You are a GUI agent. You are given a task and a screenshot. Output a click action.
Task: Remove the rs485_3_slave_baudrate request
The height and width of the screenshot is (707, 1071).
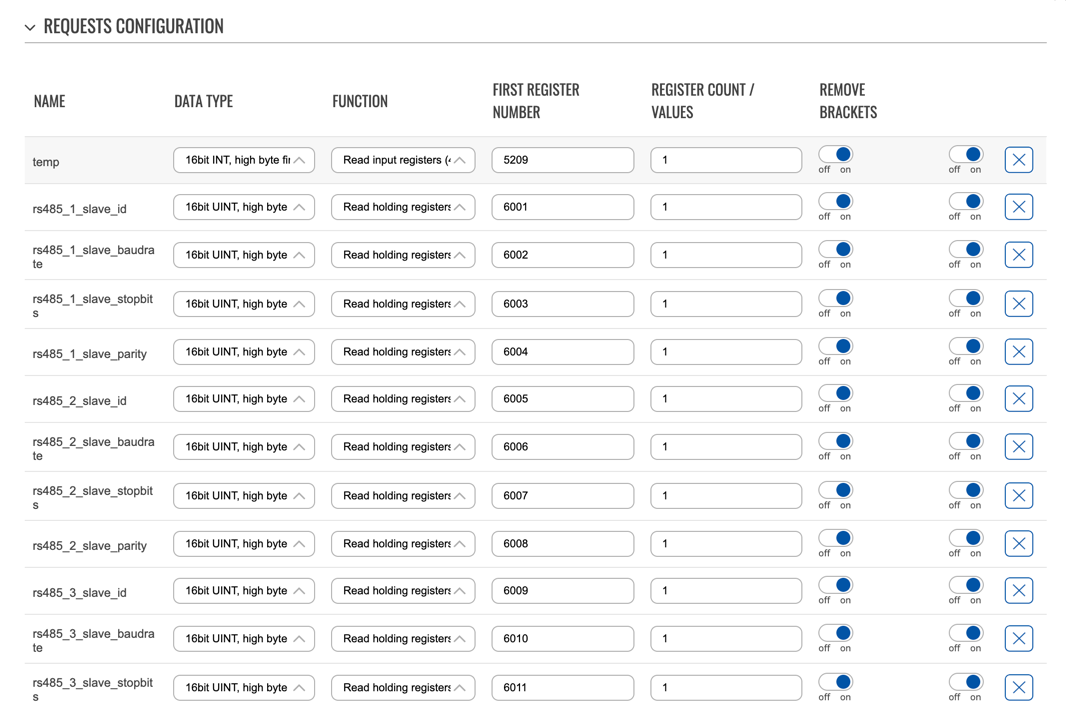tap(1018, 639)
